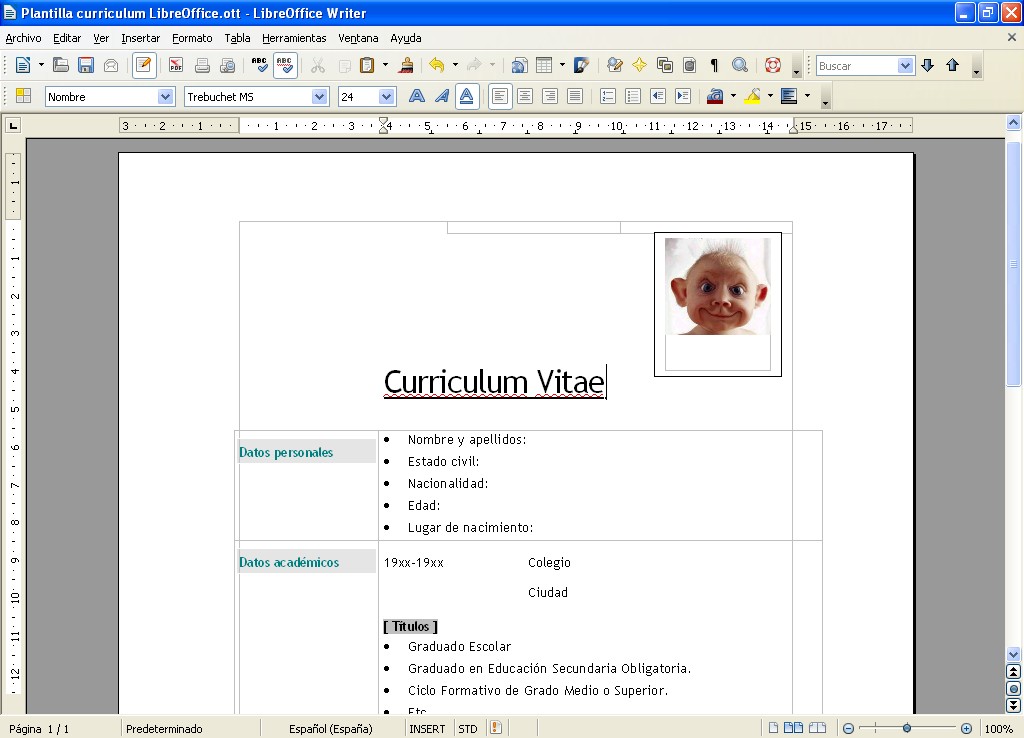The height and width of the screenshot is (738, 1024).
Task: Open the Insertar menu
Action: pos(140,39)
